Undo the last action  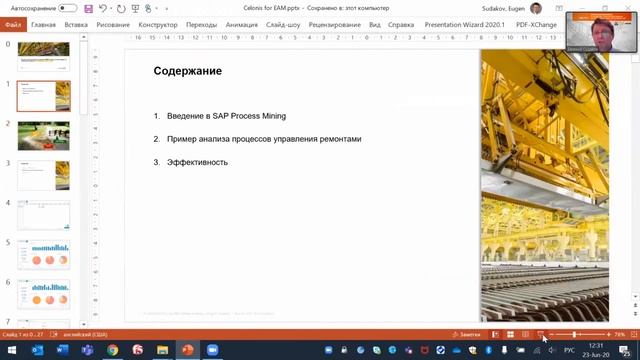click(103, 8)
